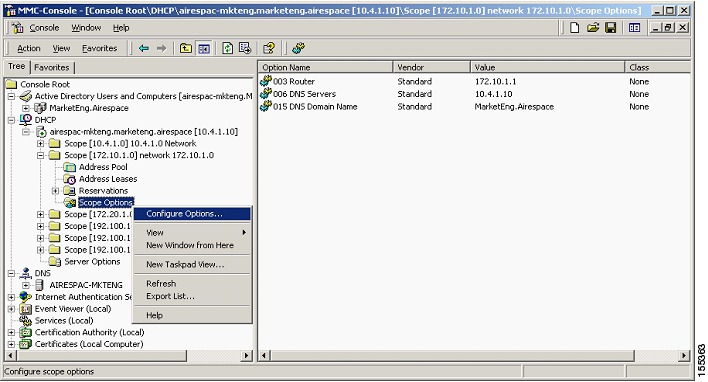The height and width of the screenshot is (382, 708).
Task: Collapse the Active Directory Users and Computers node
Action: (11, 96)
